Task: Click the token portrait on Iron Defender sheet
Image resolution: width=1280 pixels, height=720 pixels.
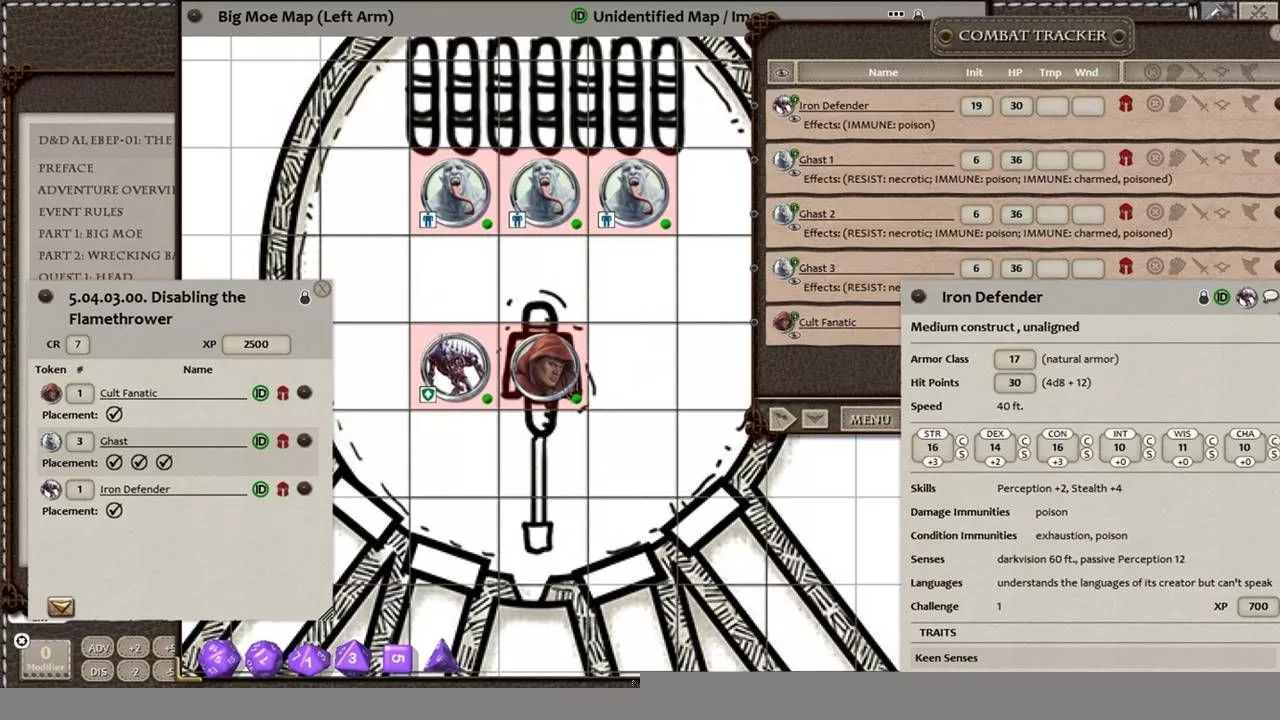Action: (1246, 297)
